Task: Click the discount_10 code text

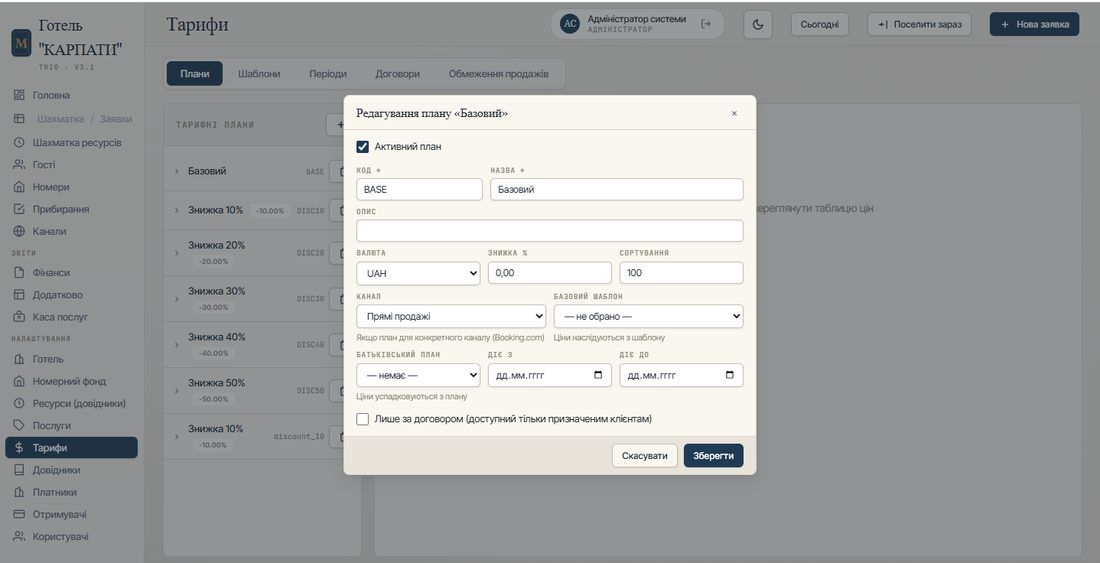Action: click(x=300, y=436)
